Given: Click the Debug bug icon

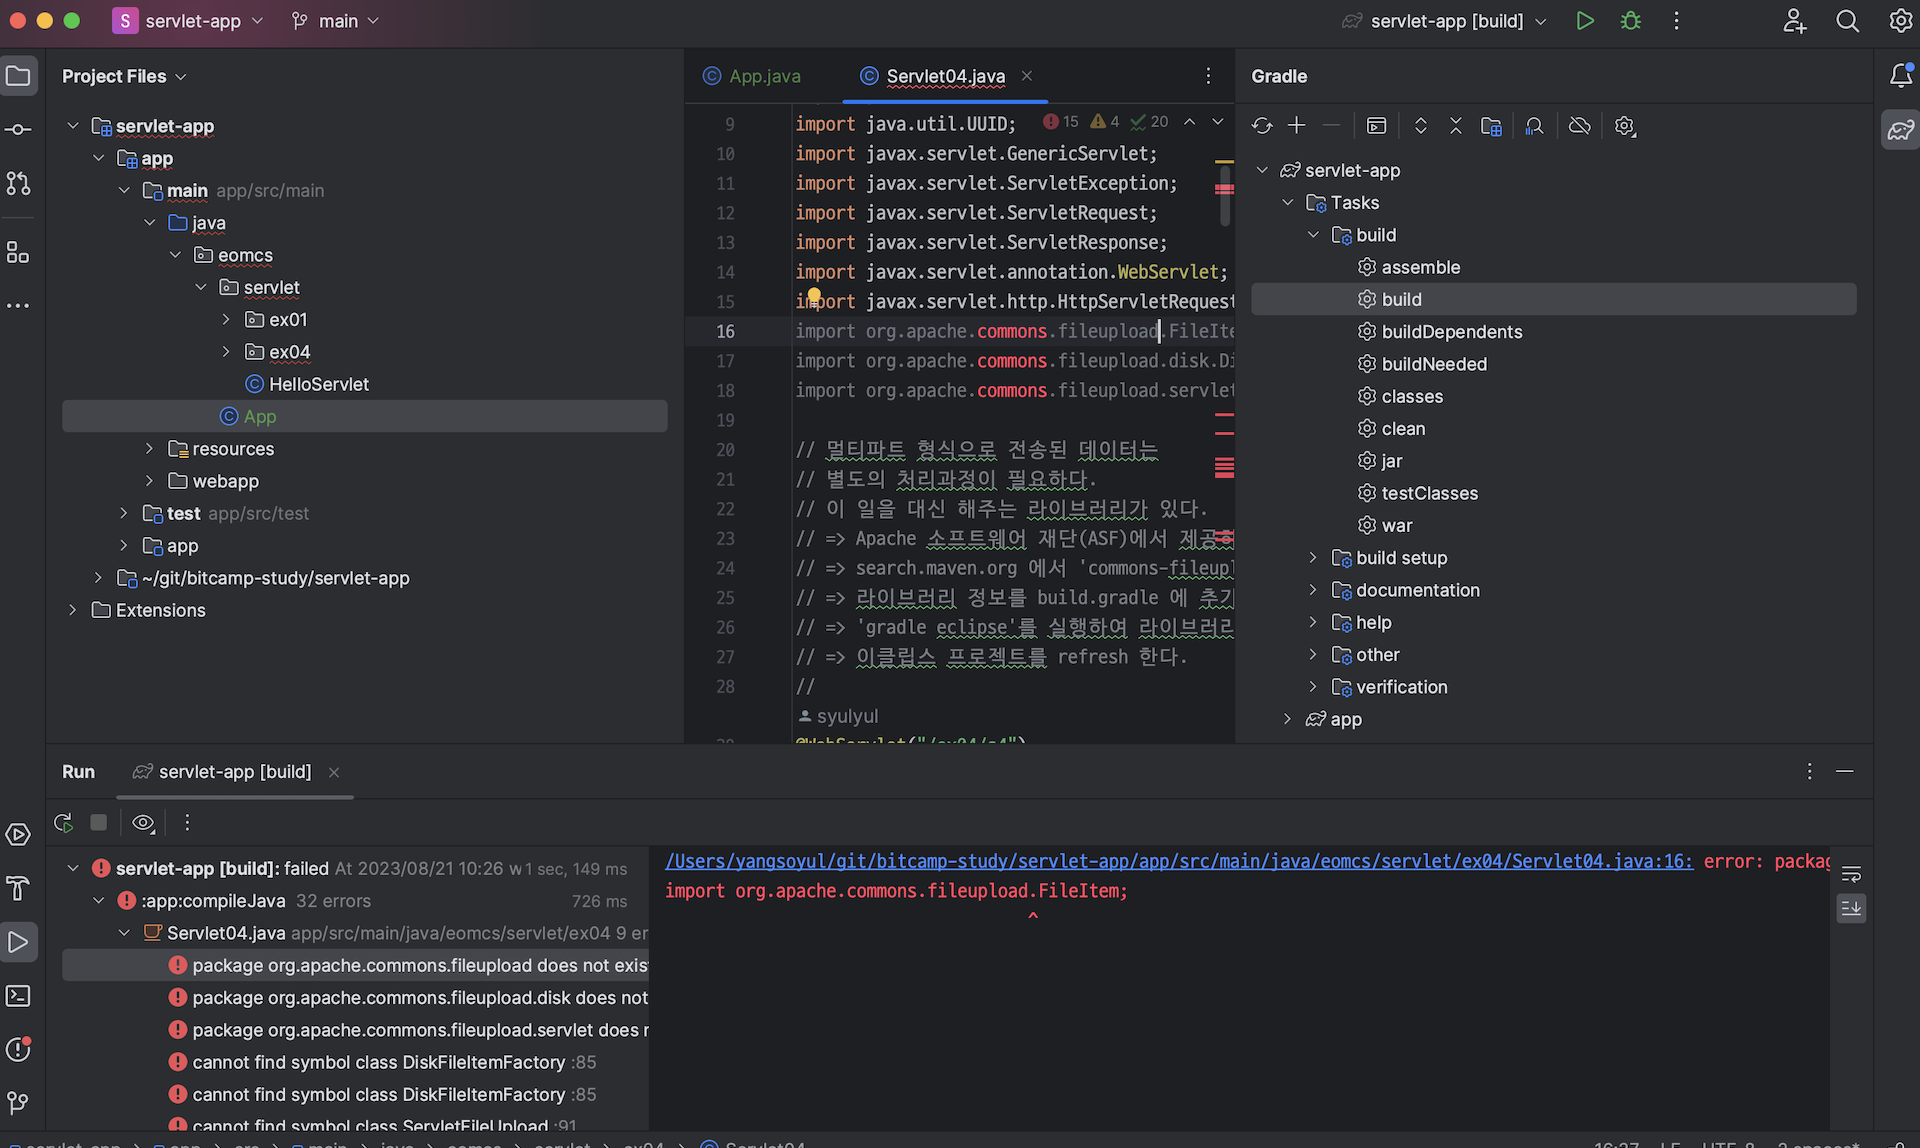Looking at the screenshot, I should pos(1630,21).
